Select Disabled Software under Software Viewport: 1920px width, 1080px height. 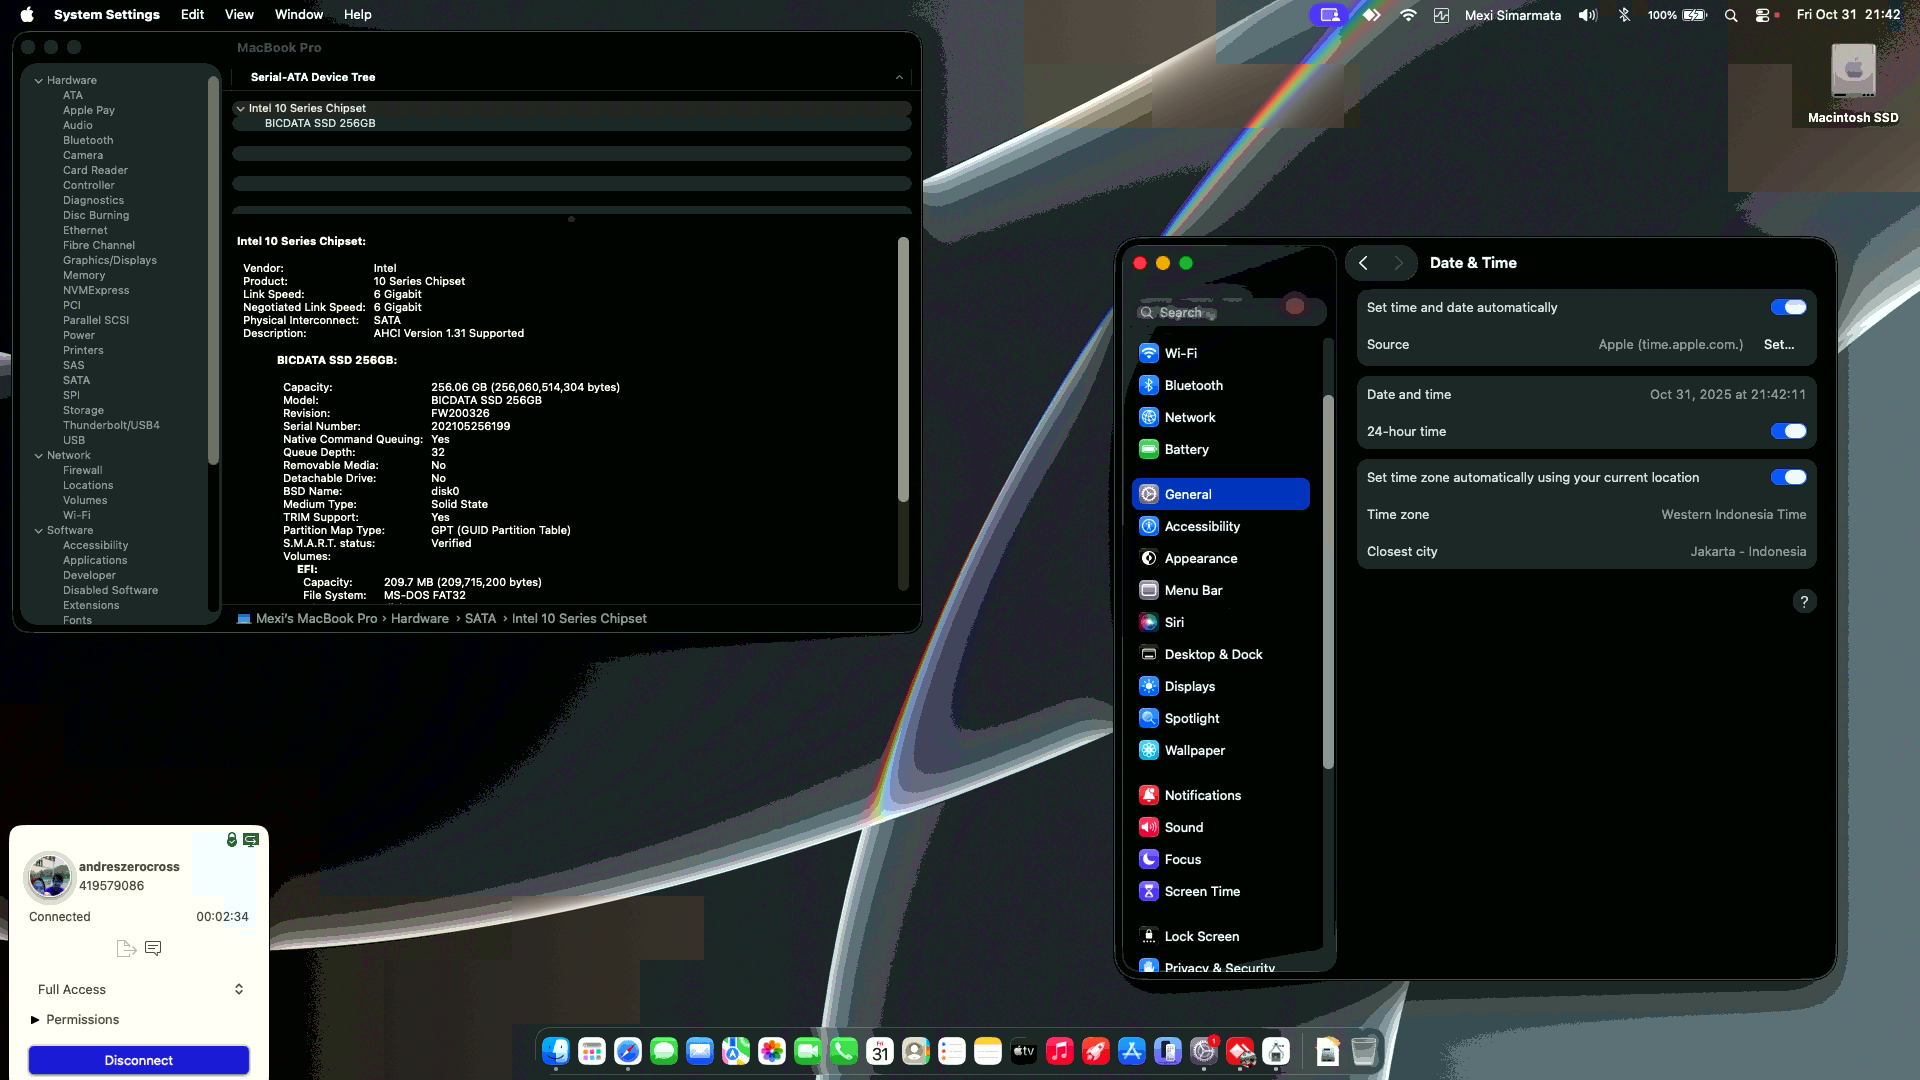tap(110, 590)
